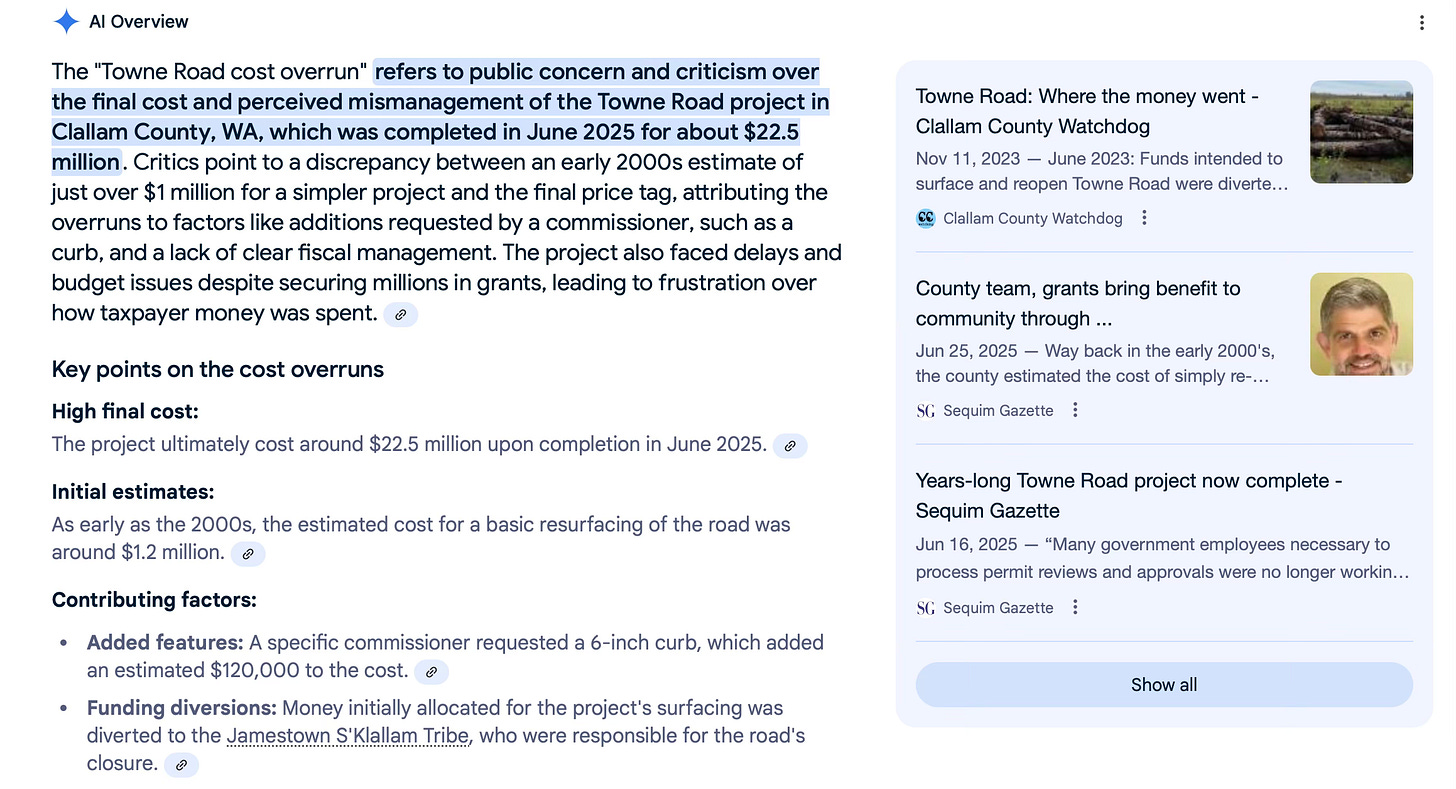
Task: Click the Jamestown S'Klallam Tribe link
Action: (348, 736)
